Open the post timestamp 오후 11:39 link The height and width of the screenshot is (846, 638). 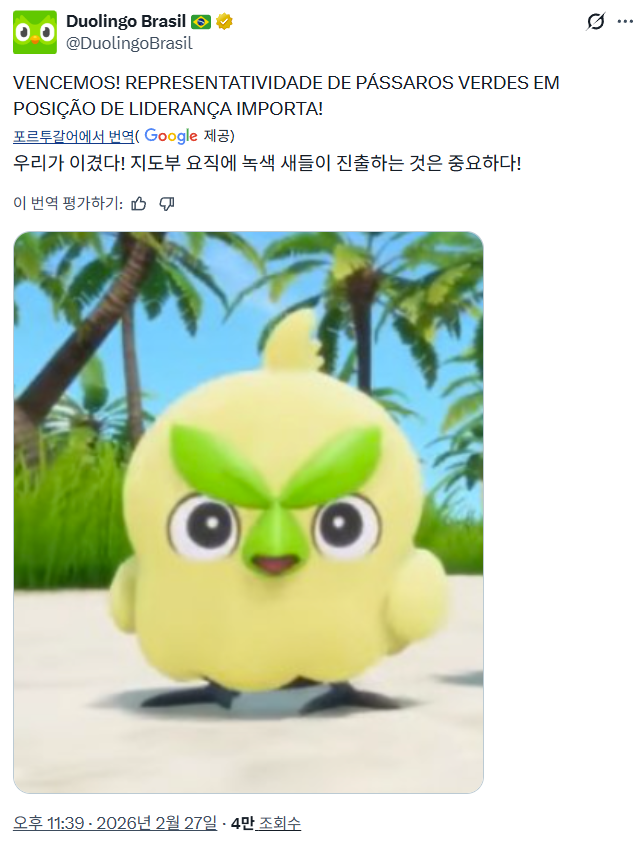pyautogui.click(x=115, y=823)
